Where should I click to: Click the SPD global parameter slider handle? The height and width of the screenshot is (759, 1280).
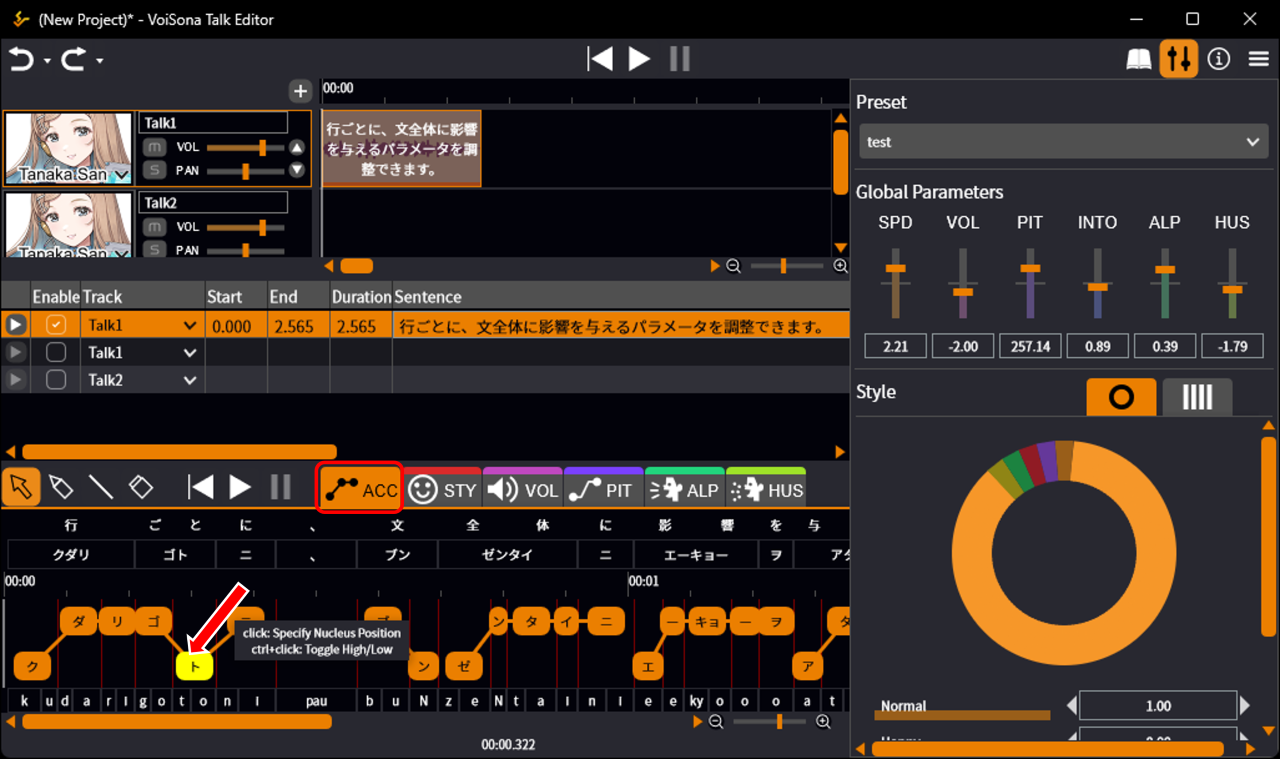click(895, 268)
